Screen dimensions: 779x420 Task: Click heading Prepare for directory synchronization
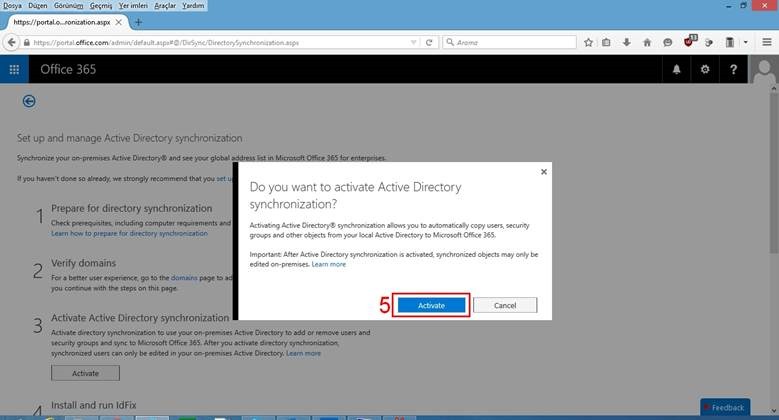point(132,208)
